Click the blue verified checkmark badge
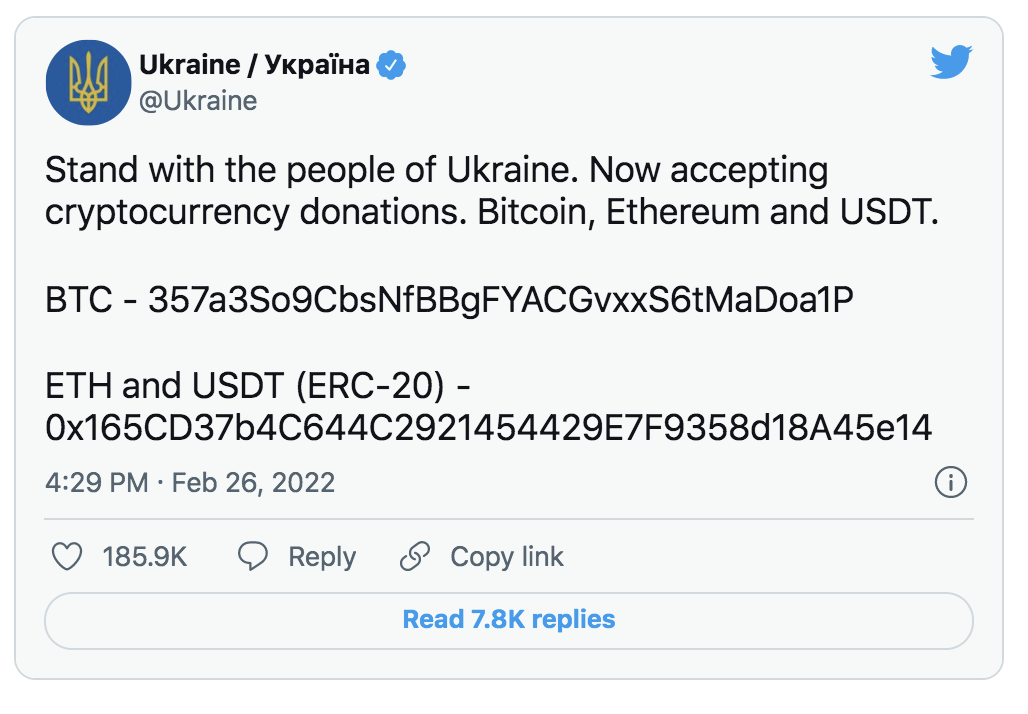The width and height of the screenshot is (1028, 714). click(391, 66)
